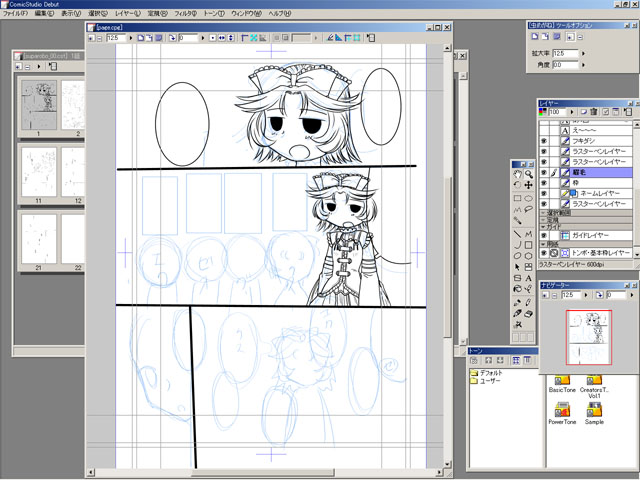Open zoom dropdown arrow in page window toolbar

(131, 38)
